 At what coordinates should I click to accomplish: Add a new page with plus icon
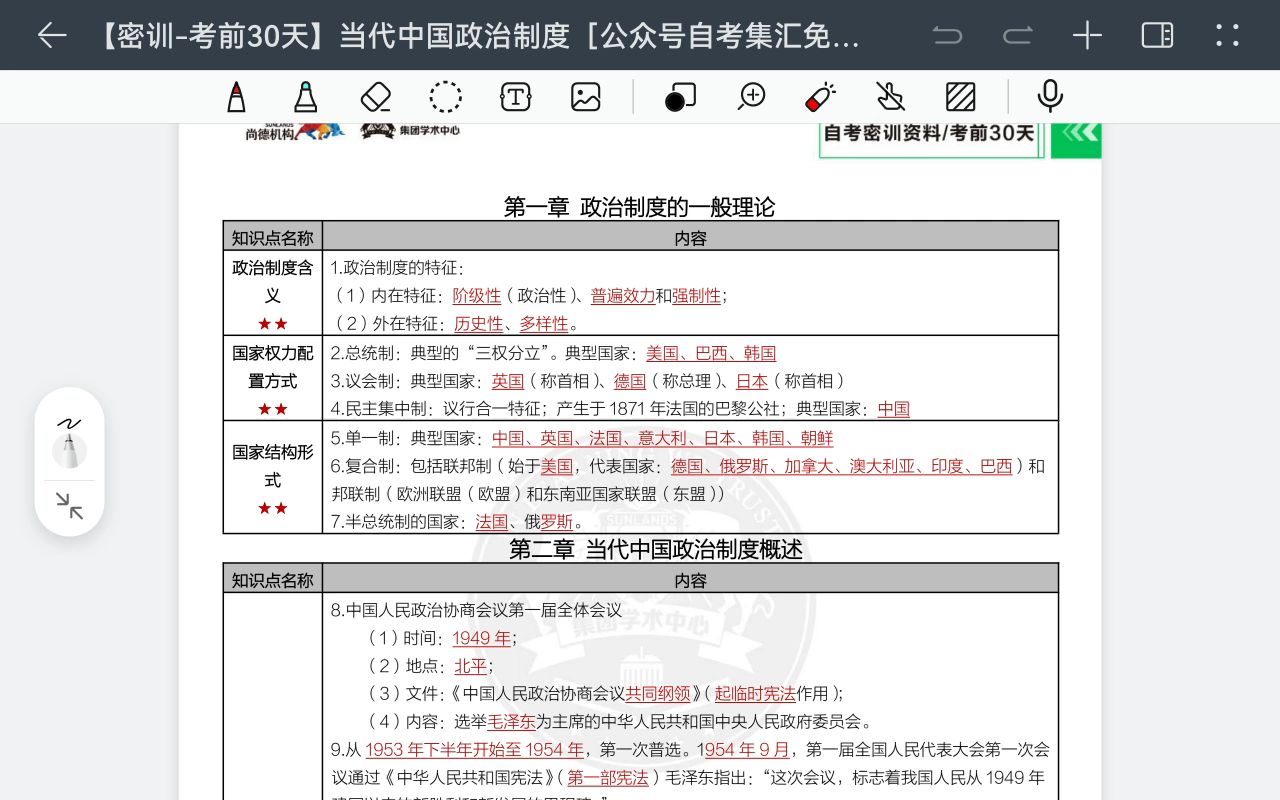[x=1087, y=36]
